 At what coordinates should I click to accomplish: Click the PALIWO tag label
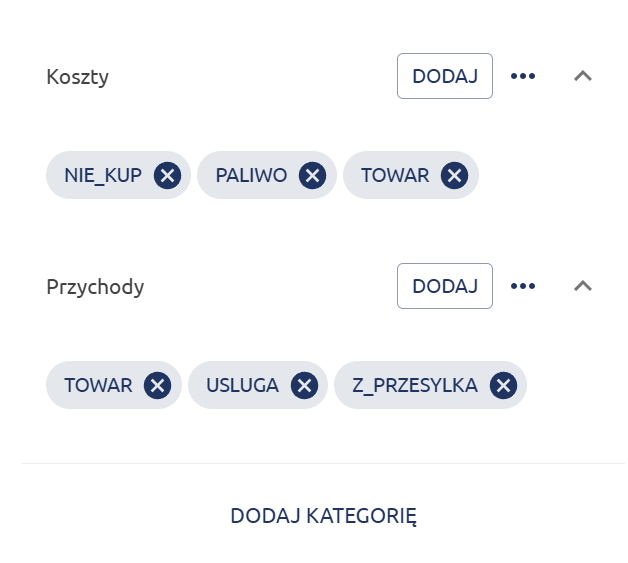coord(251,176)
